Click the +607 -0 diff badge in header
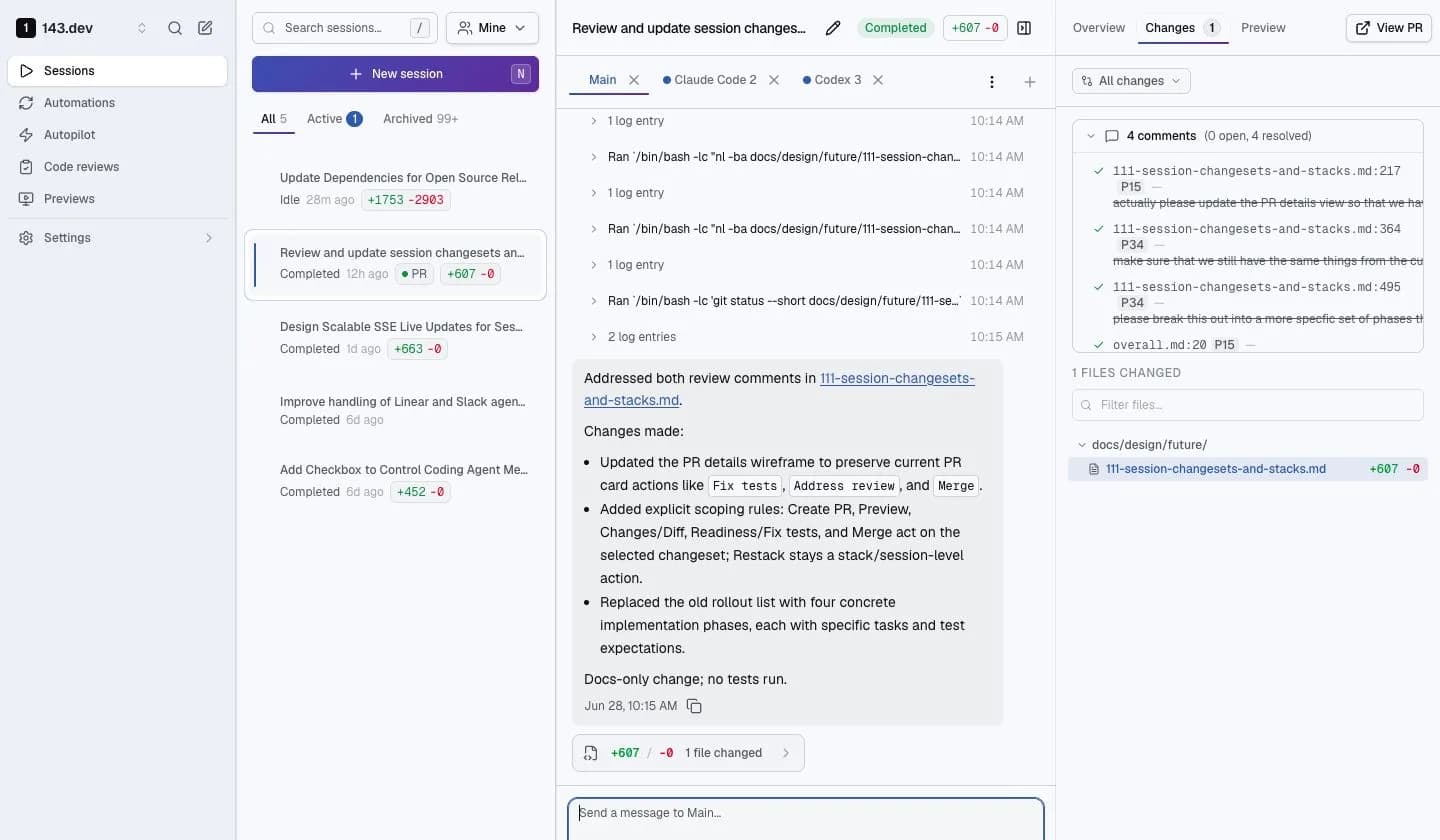The image size is (1440, 840). click(975, 28)
